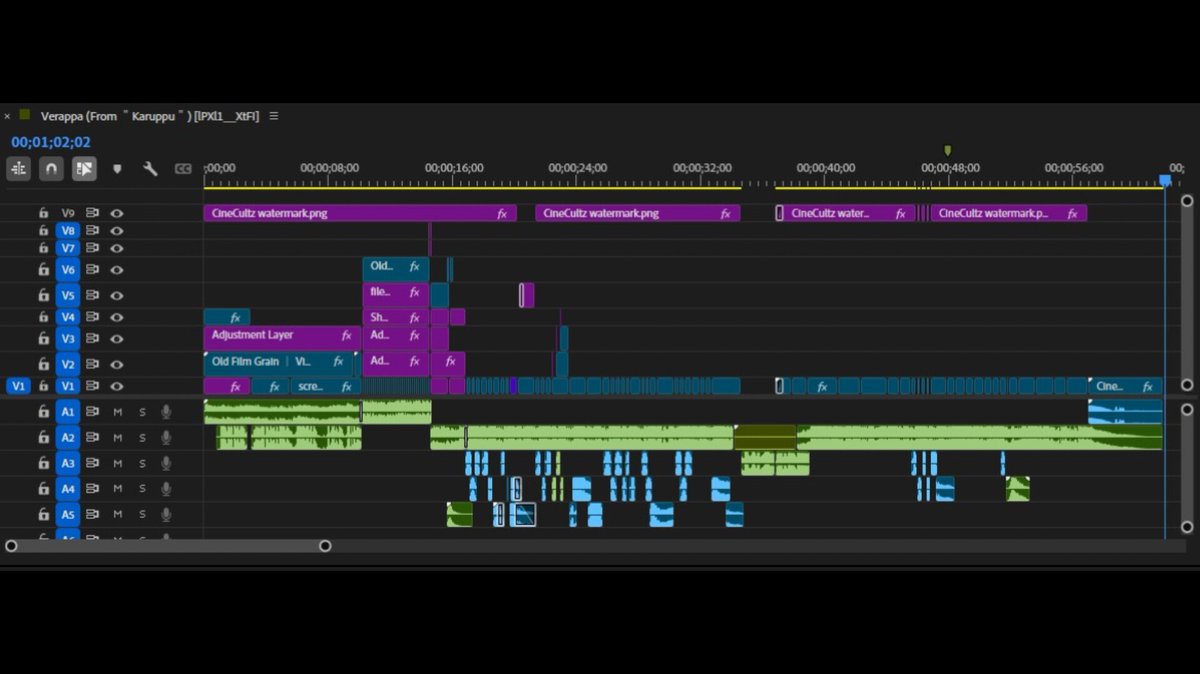The image size is (1200, 674).
Task: Solo track A2
Action: tap(142, 437)
